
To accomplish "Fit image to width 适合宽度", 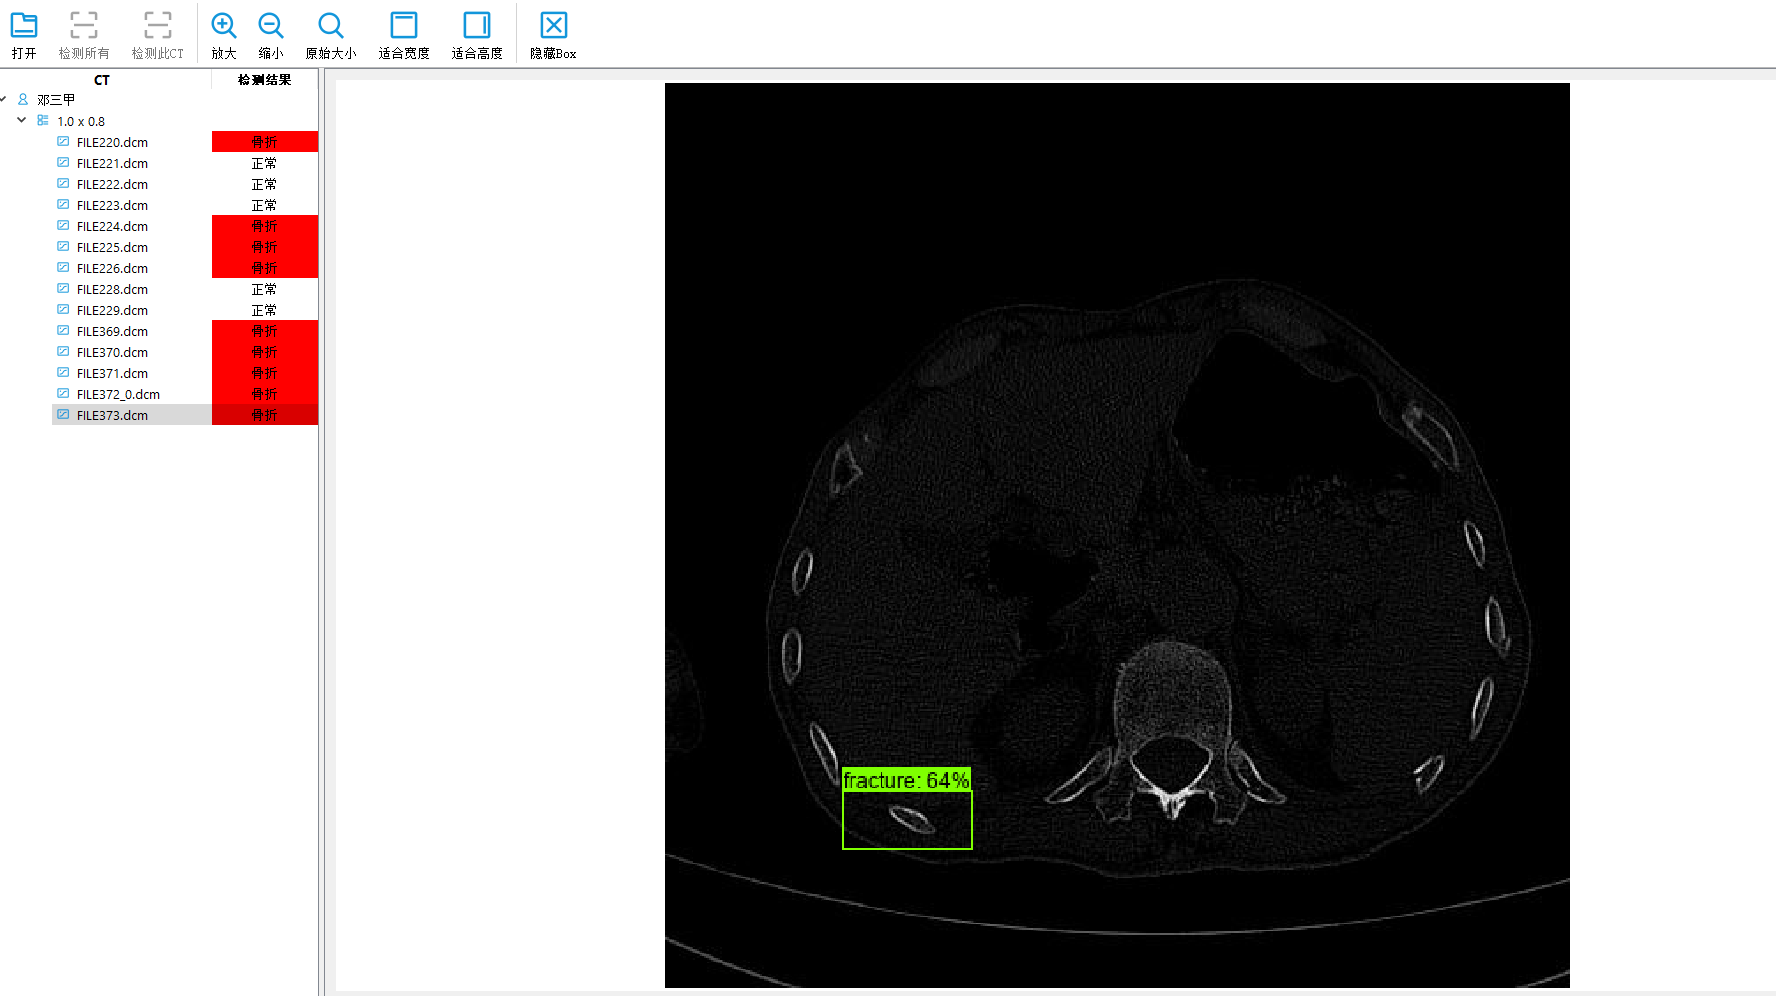I will pos(404,25).
